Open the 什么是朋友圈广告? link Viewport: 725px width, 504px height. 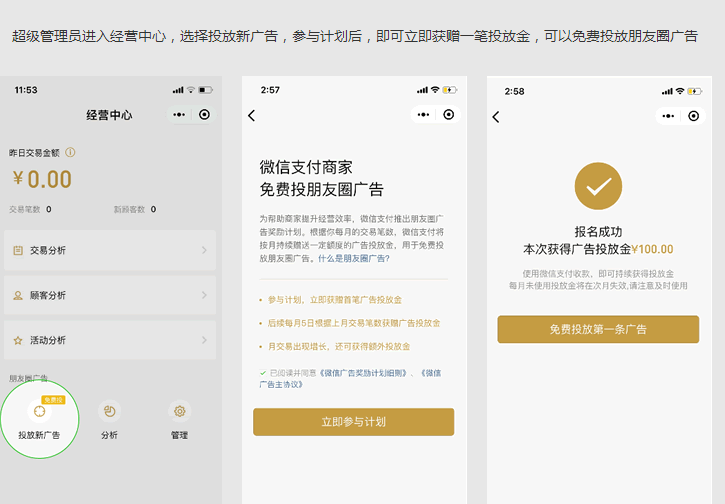point(354,258)
